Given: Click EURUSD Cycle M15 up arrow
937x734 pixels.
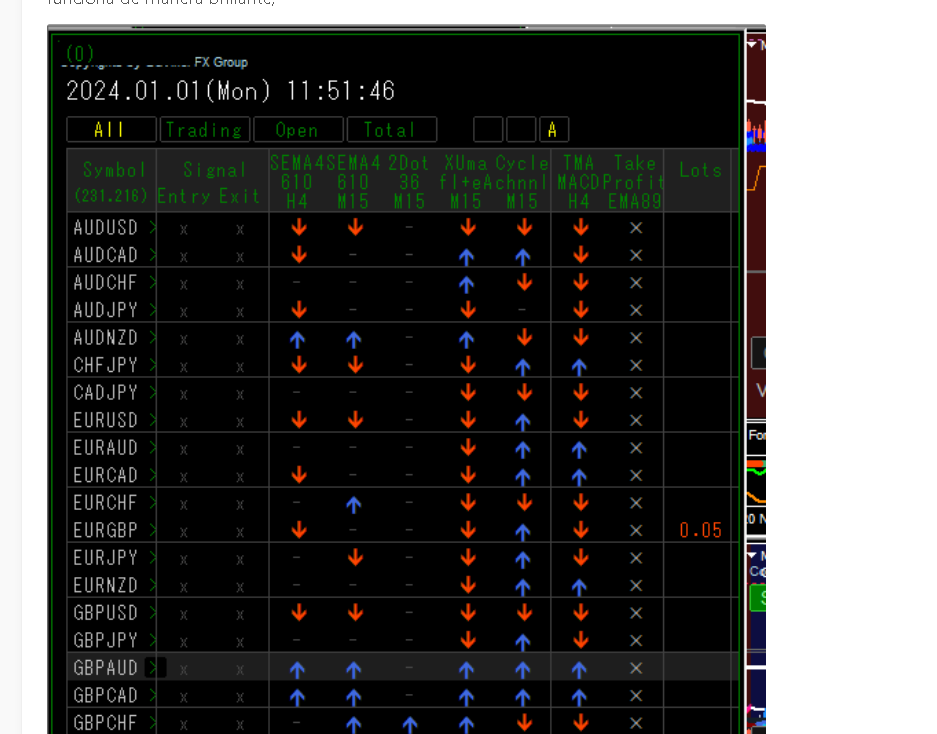Looking at the screenshot, I should click(523, 421).
